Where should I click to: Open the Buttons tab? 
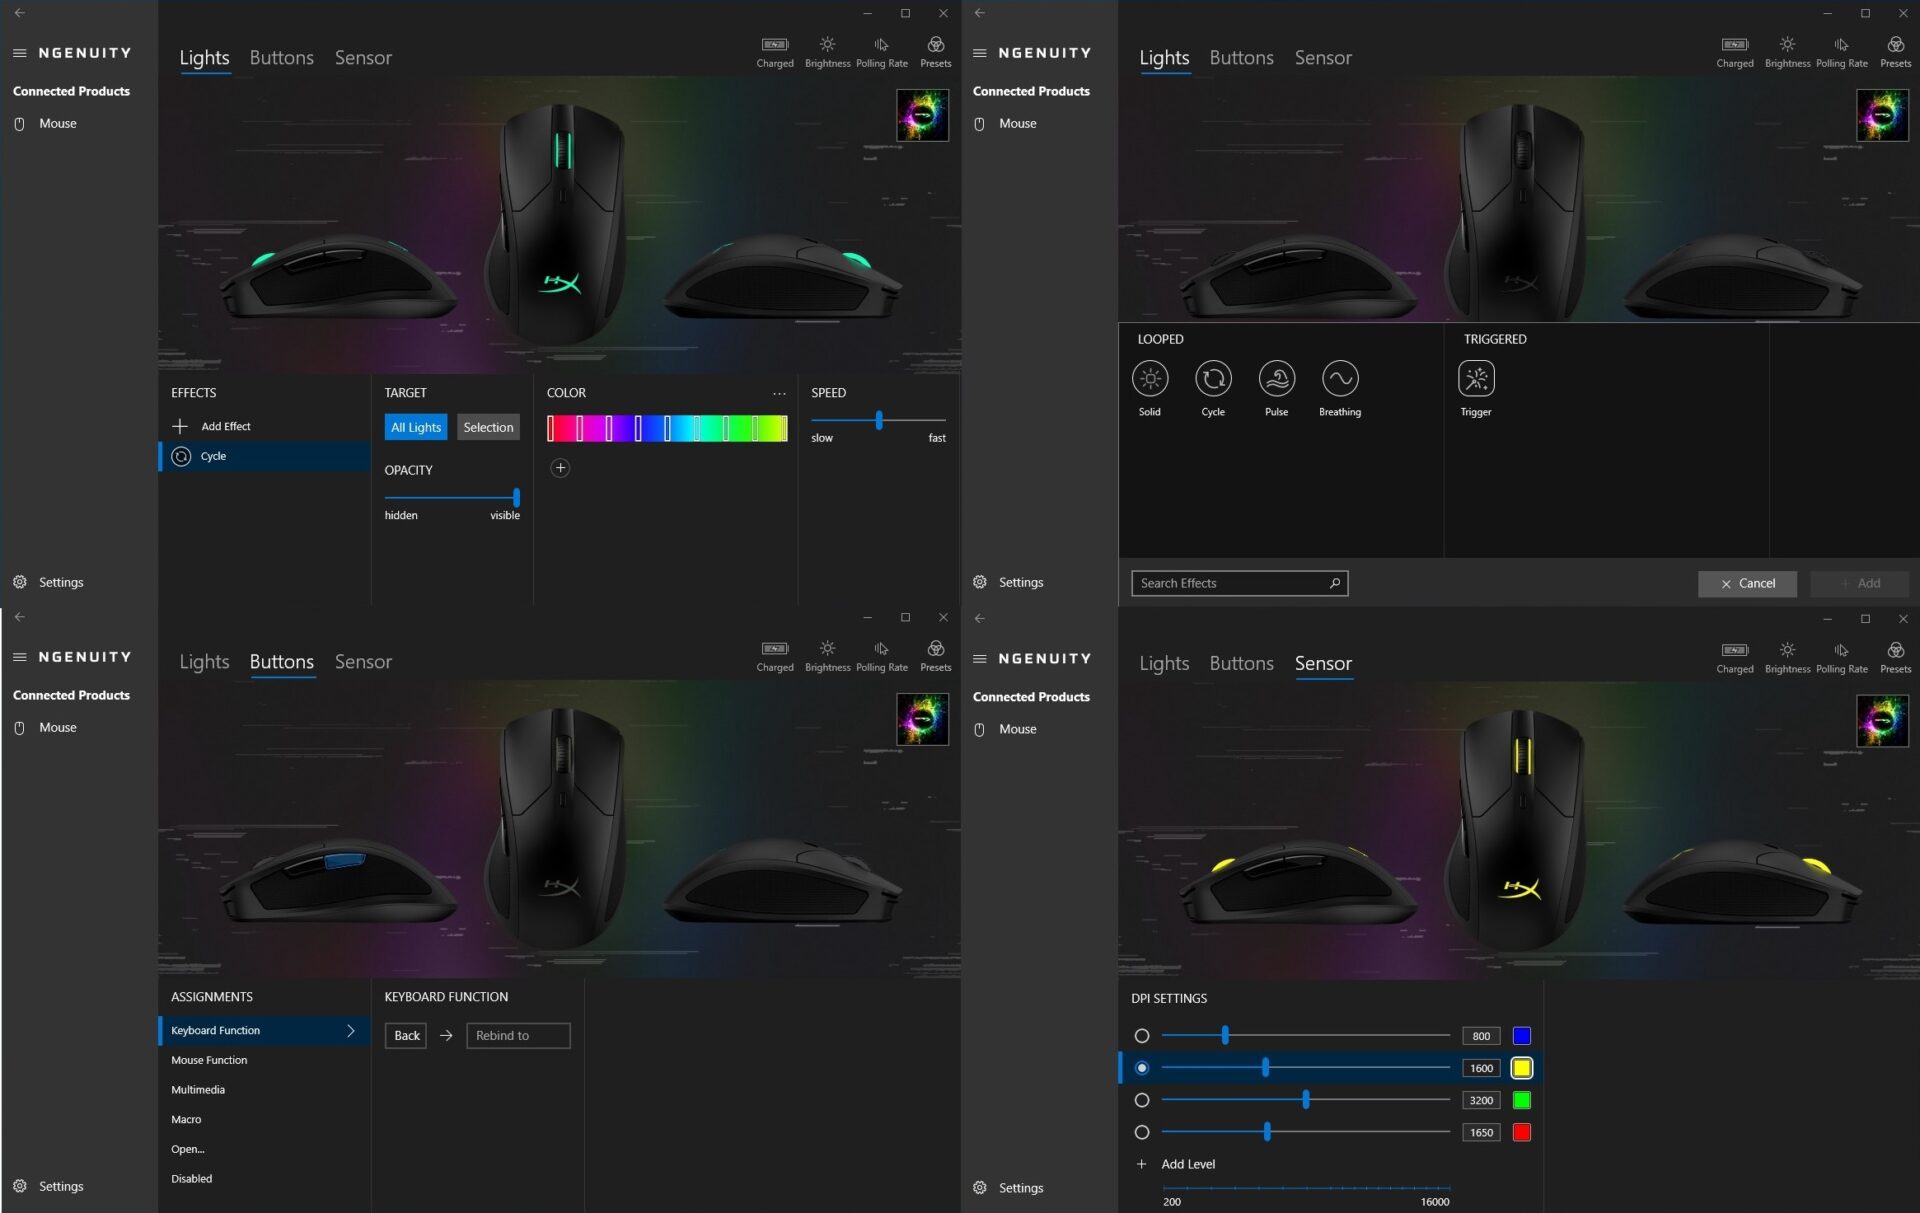[x=281, y=661]
